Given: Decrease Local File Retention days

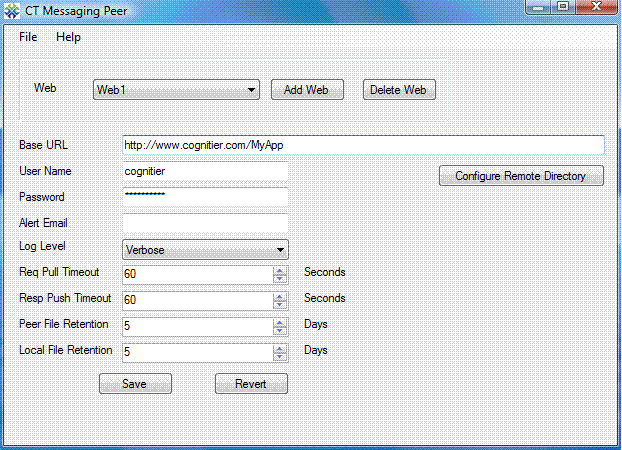Looking at the screenshot, I should [280, 356].
